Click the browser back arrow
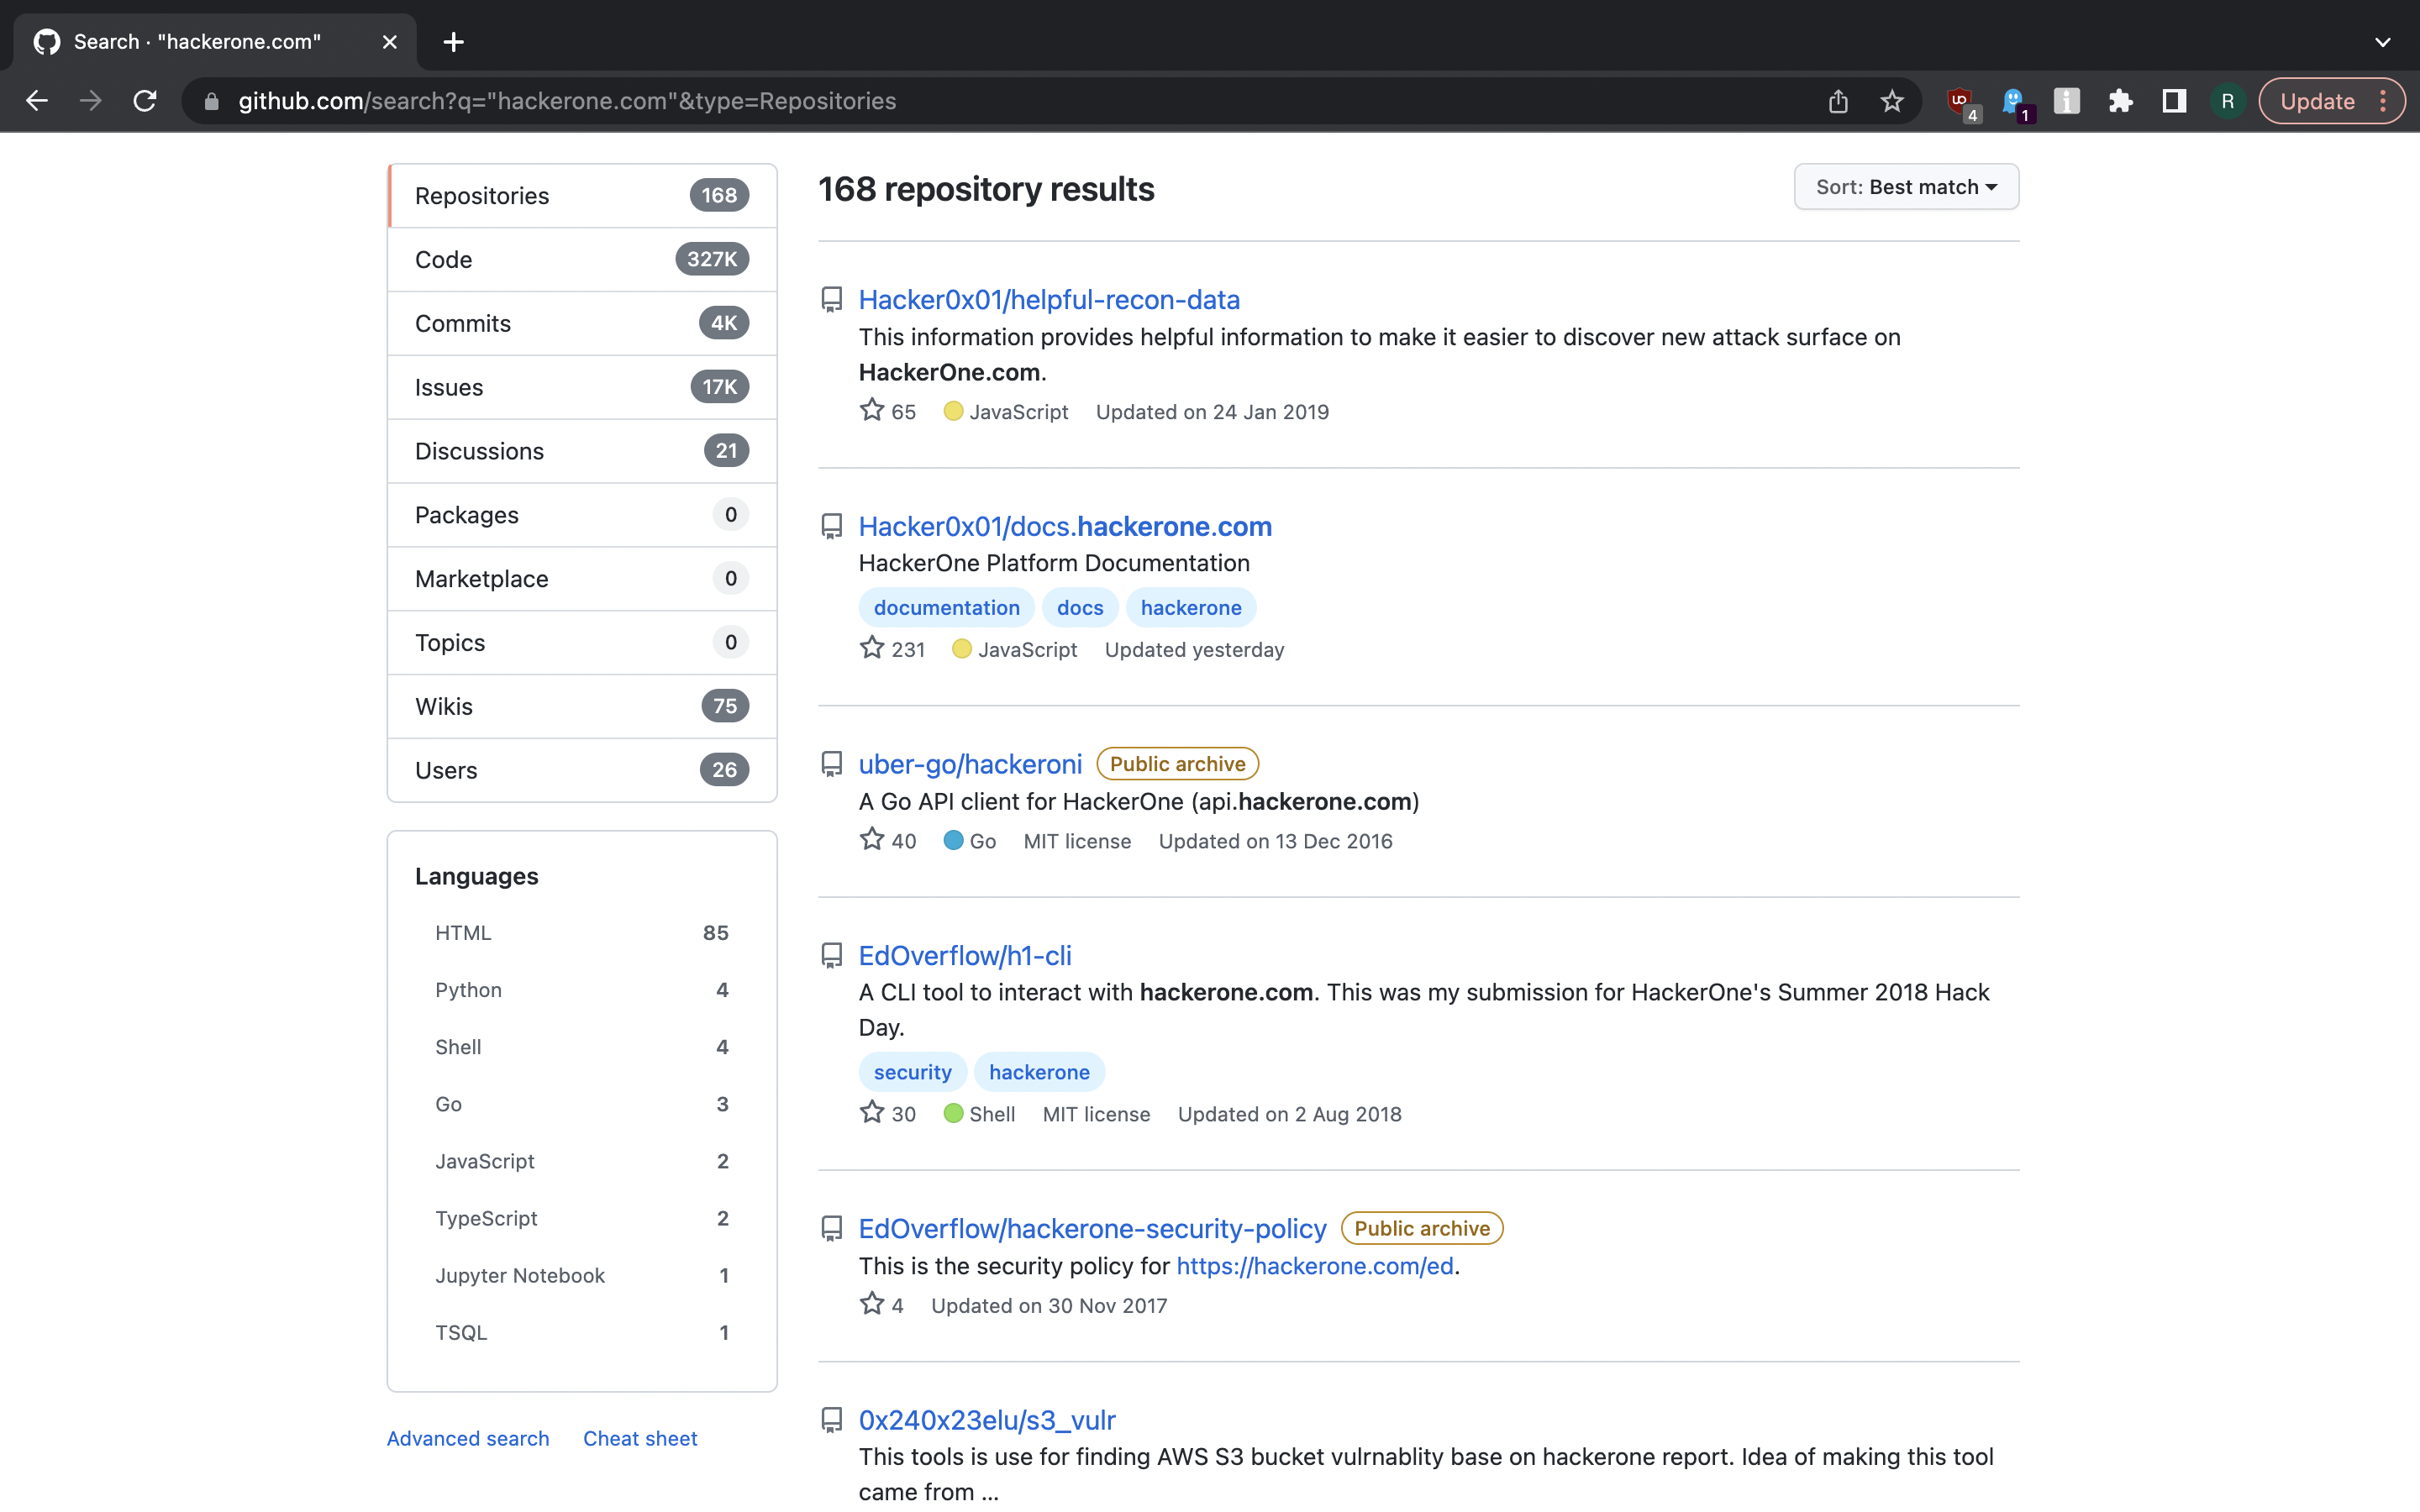2420x1512 pixels. point(37,101)
